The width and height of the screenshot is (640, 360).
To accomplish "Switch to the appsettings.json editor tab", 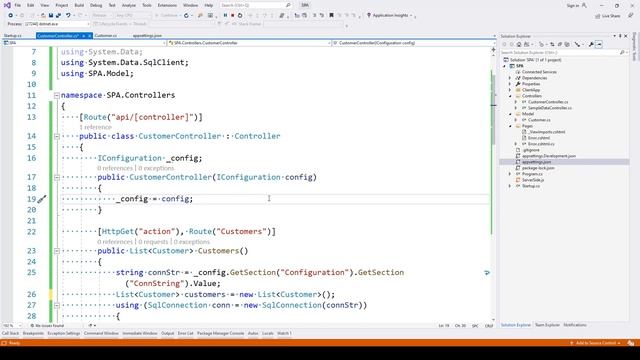I will click(147, 36).
